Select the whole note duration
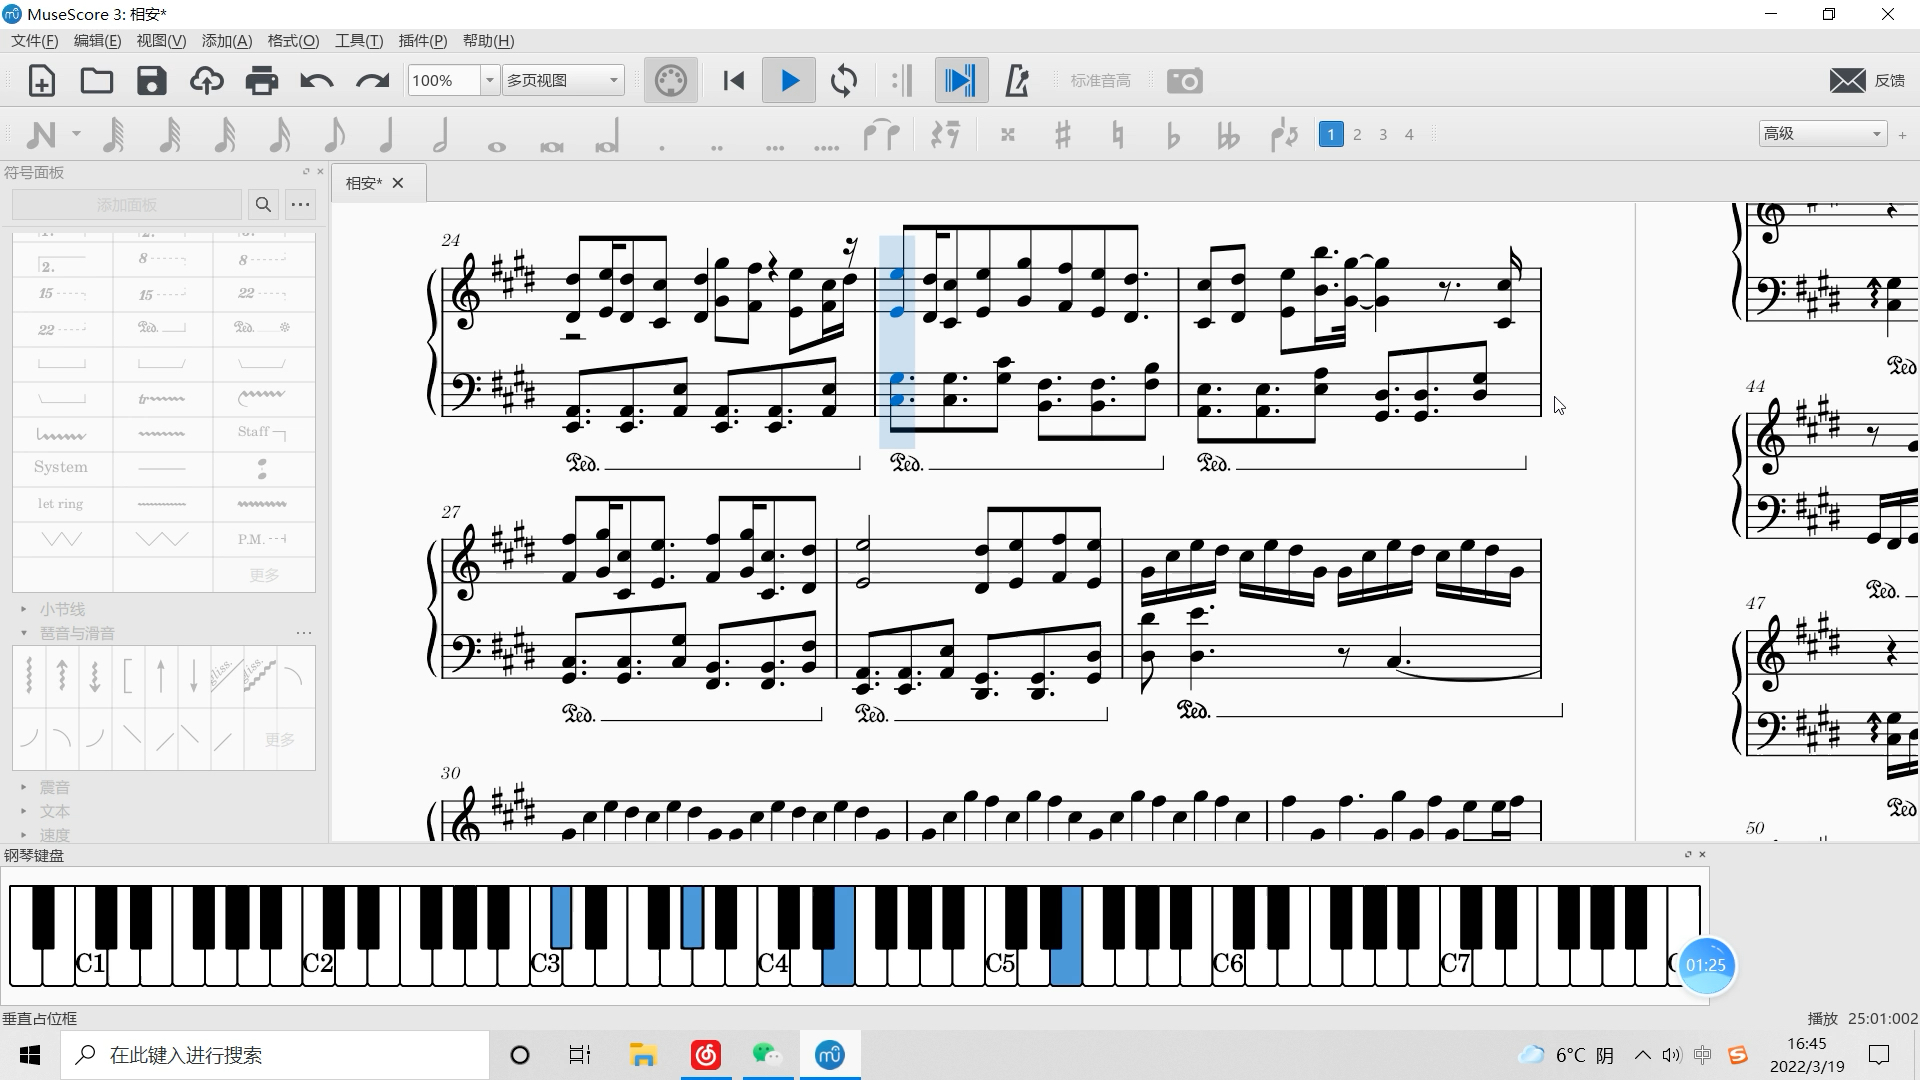The width and height of the screenshot is (1920, 1080). pos(496,146)
